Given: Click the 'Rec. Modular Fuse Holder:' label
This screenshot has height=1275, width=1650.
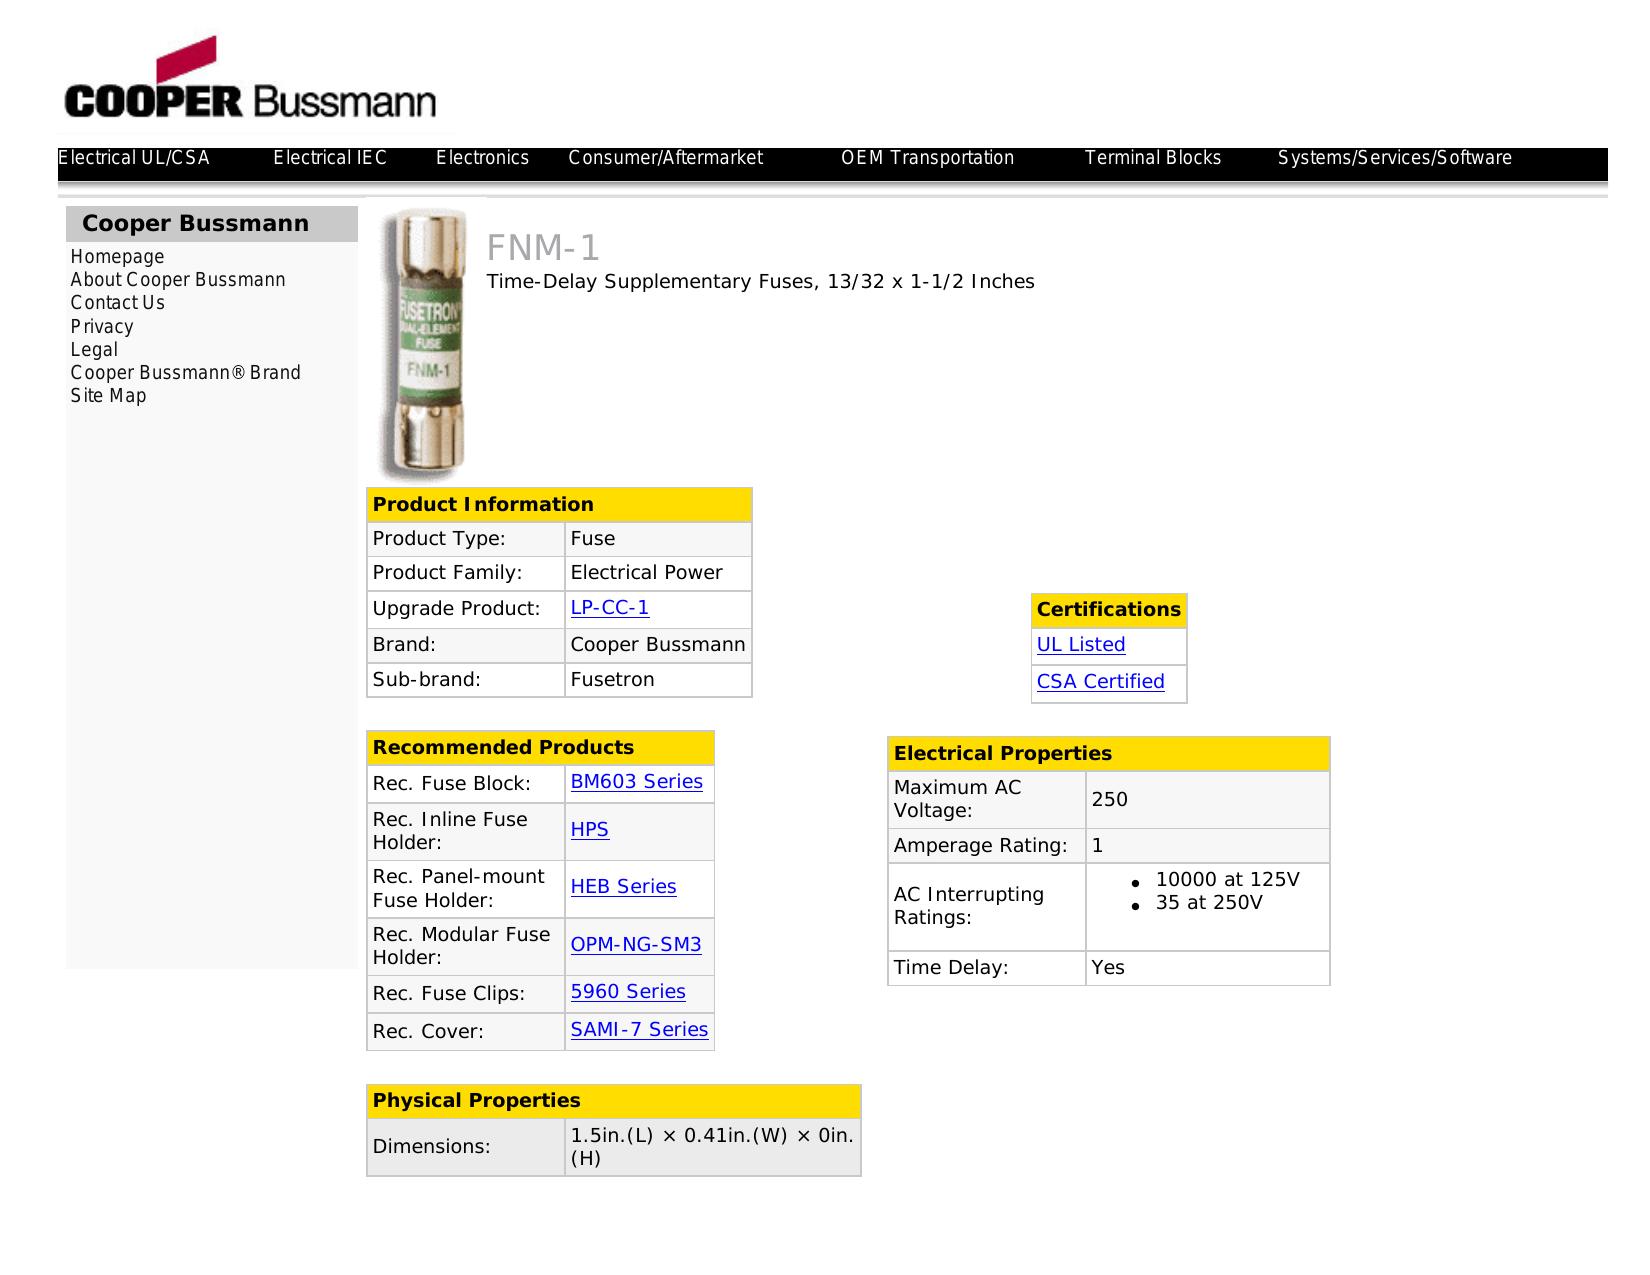Looking at the screenshot, I should (x=461, y=946).
